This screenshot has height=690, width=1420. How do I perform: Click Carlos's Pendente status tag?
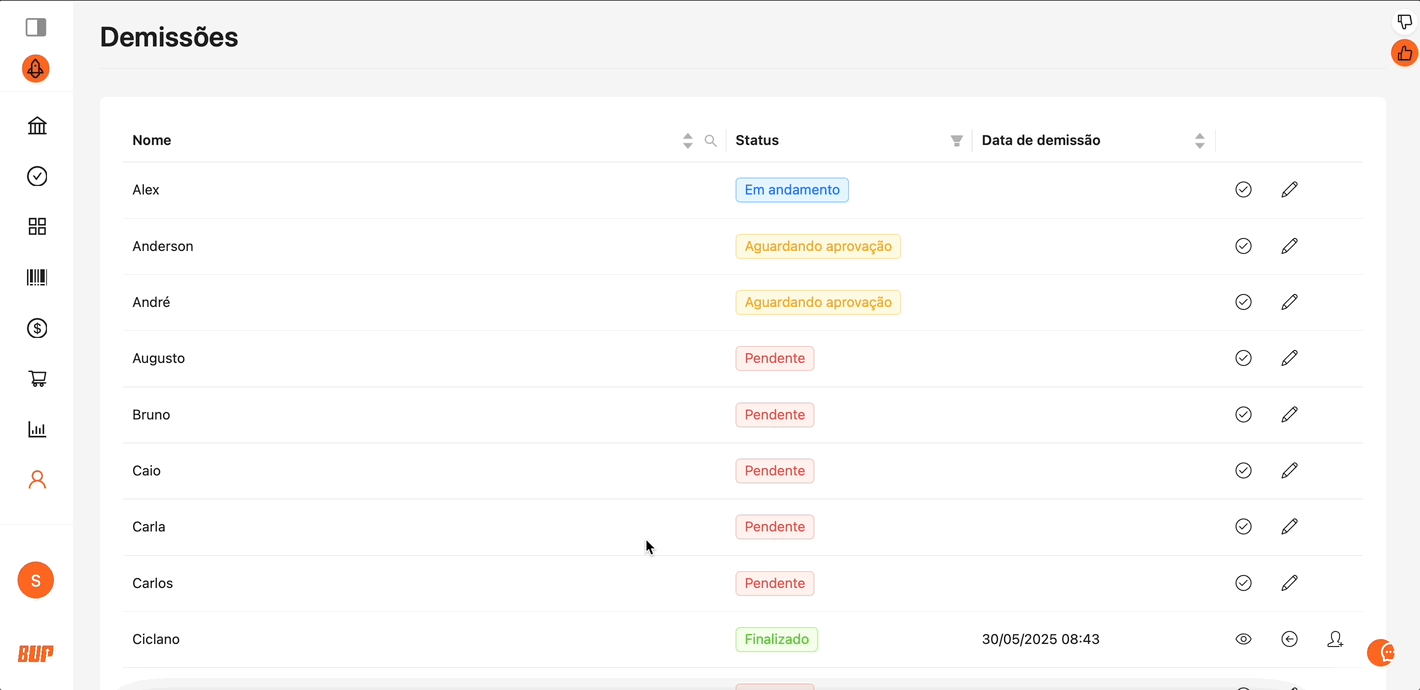point(775,583)
